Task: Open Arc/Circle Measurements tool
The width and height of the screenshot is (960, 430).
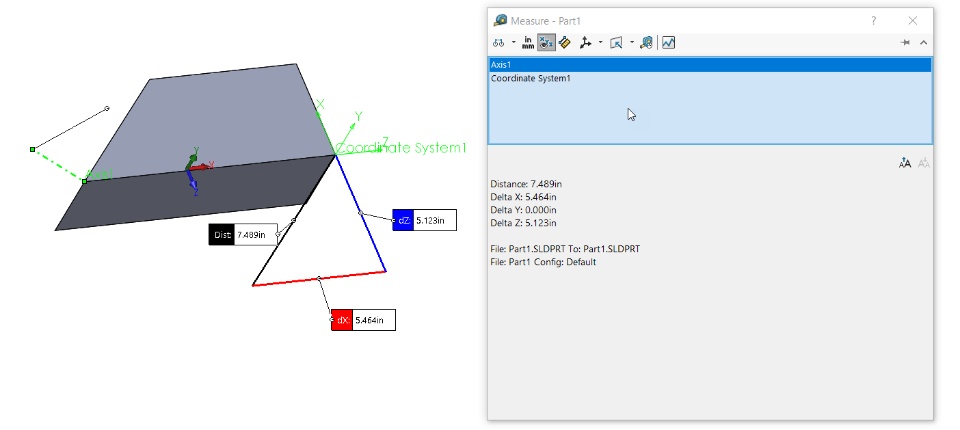Action: (498, 43)
